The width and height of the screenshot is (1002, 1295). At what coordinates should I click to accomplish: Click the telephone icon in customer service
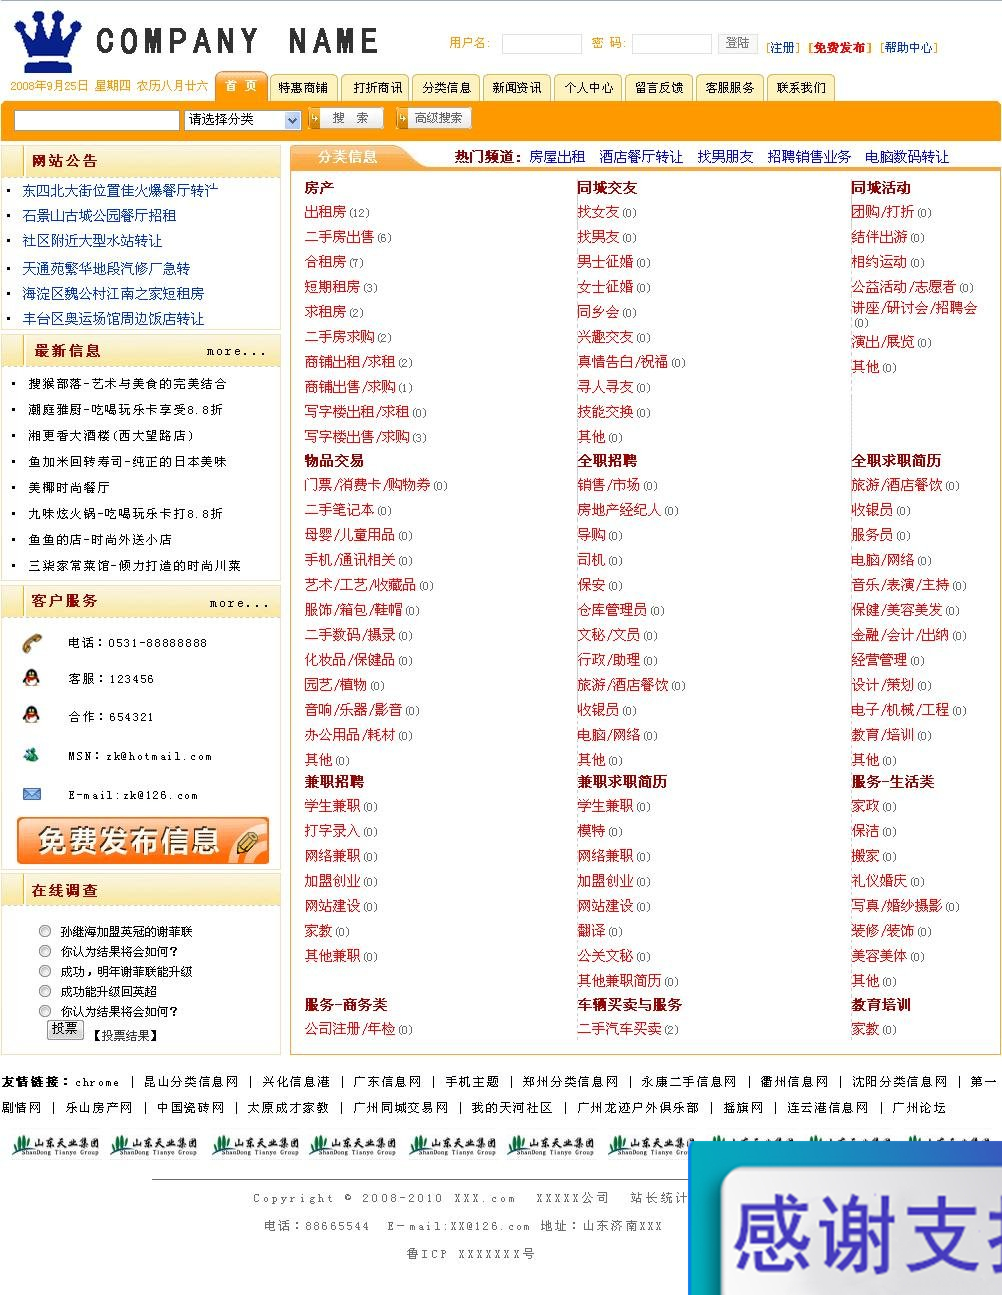(32, 642)
